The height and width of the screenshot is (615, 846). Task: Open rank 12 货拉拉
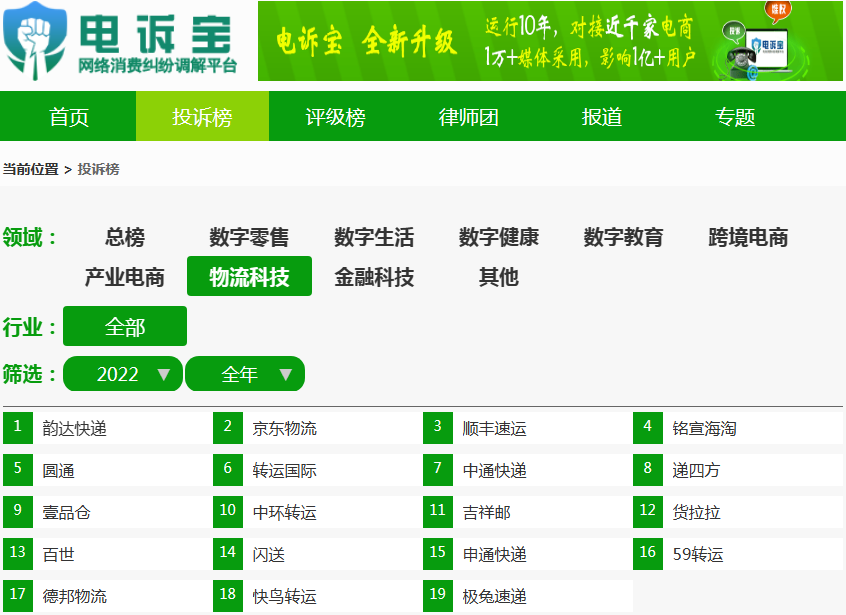click(x=738, y=512)
